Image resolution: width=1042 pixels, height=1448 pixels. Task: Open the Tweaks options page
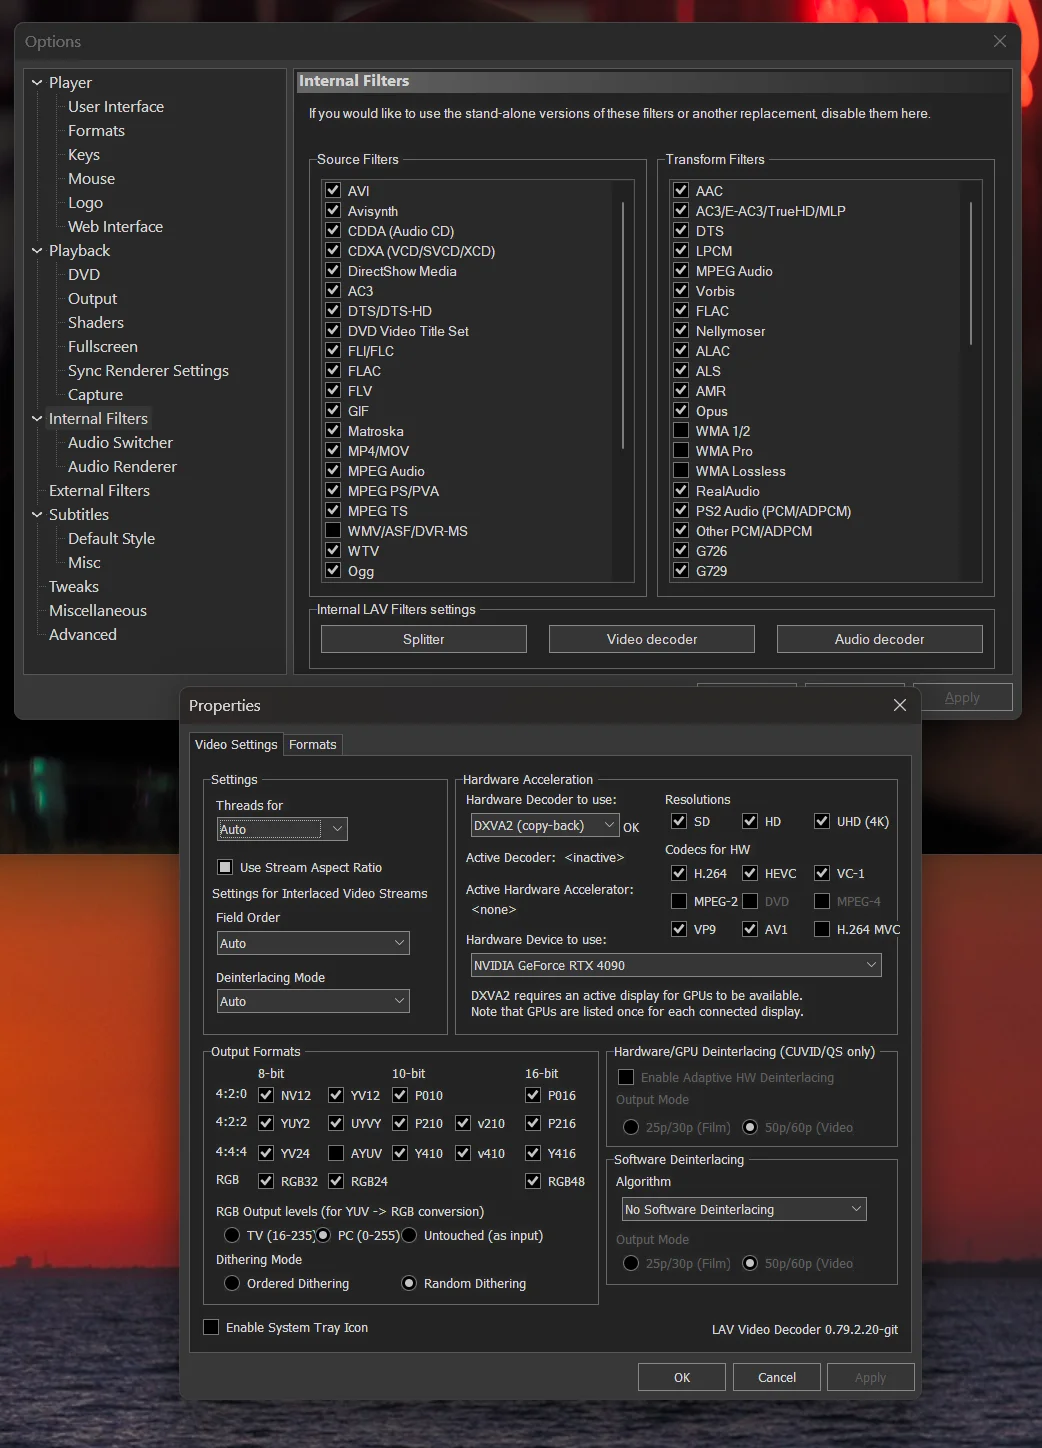(74, 587)
